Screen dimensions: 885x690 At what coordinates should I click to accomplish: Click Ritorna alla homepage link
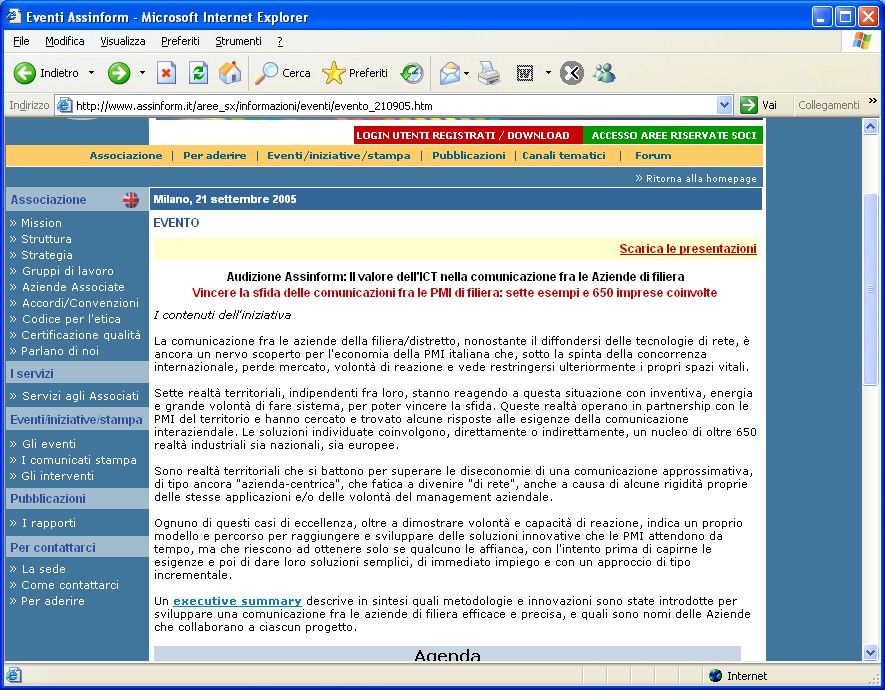point(696,178)
